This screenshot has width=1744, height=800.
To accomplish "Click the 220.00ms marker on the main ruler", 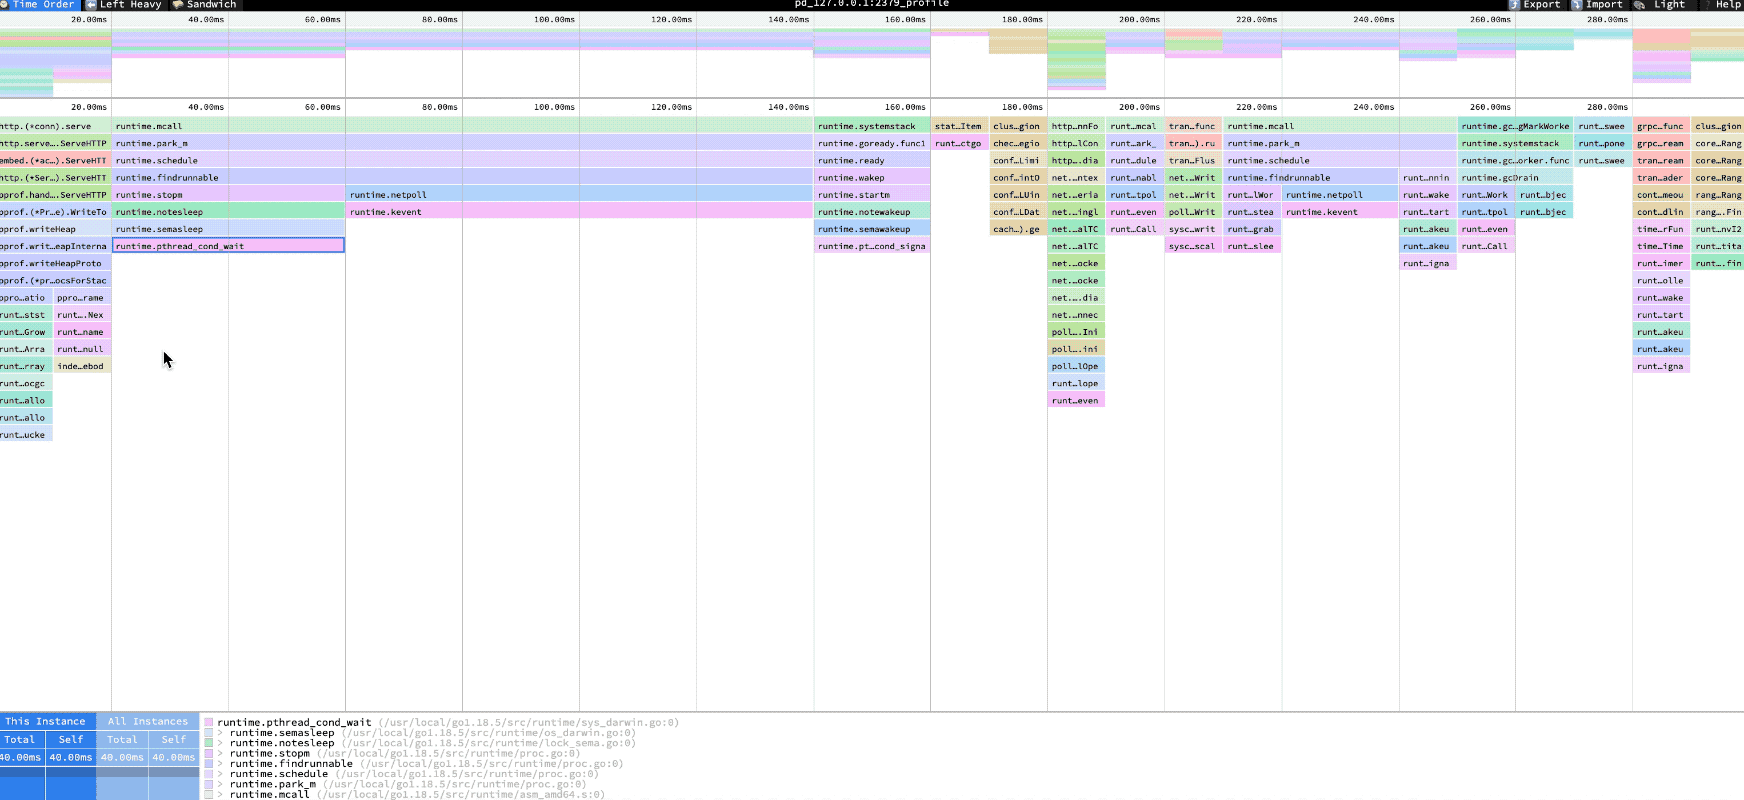I will [x=1256, y=107].
